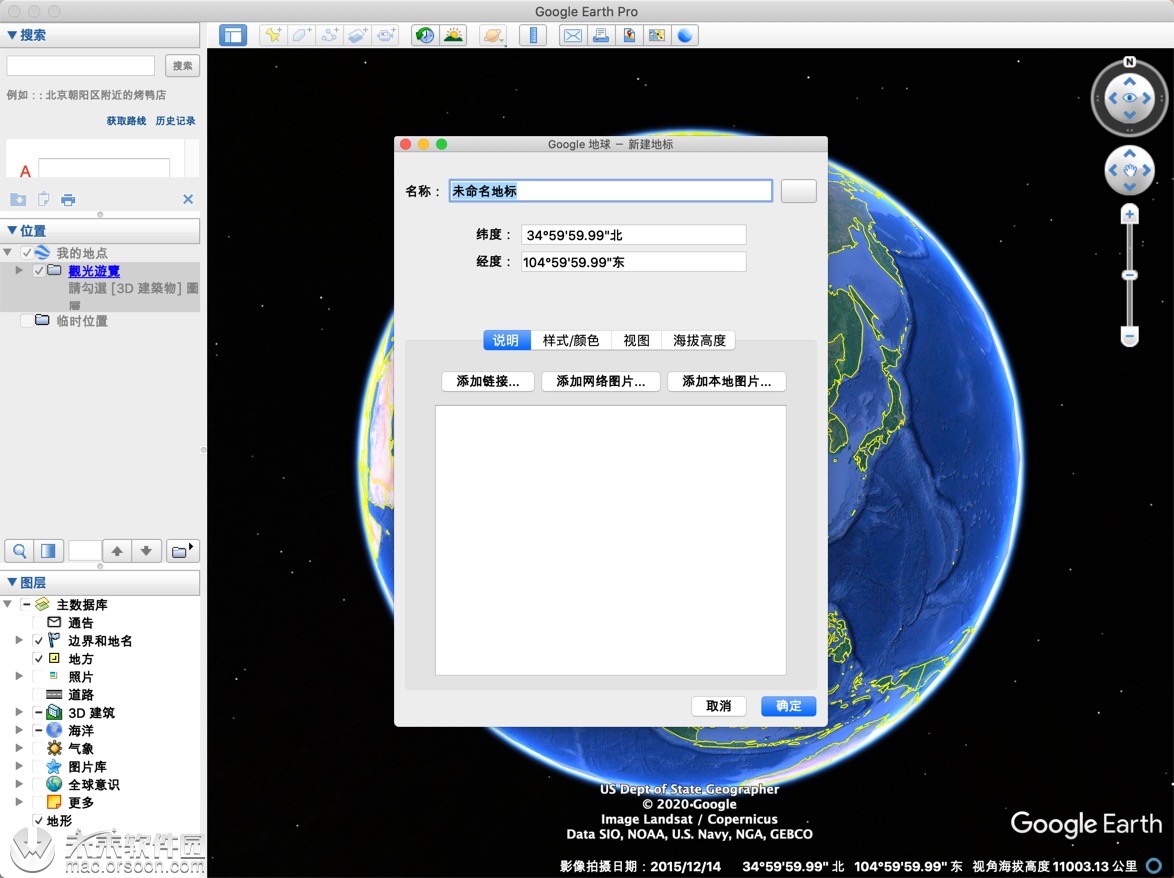This screenshot has width=1174, height=878.
Task: Copy search results clipboard icon
Action: click(43, 199)
